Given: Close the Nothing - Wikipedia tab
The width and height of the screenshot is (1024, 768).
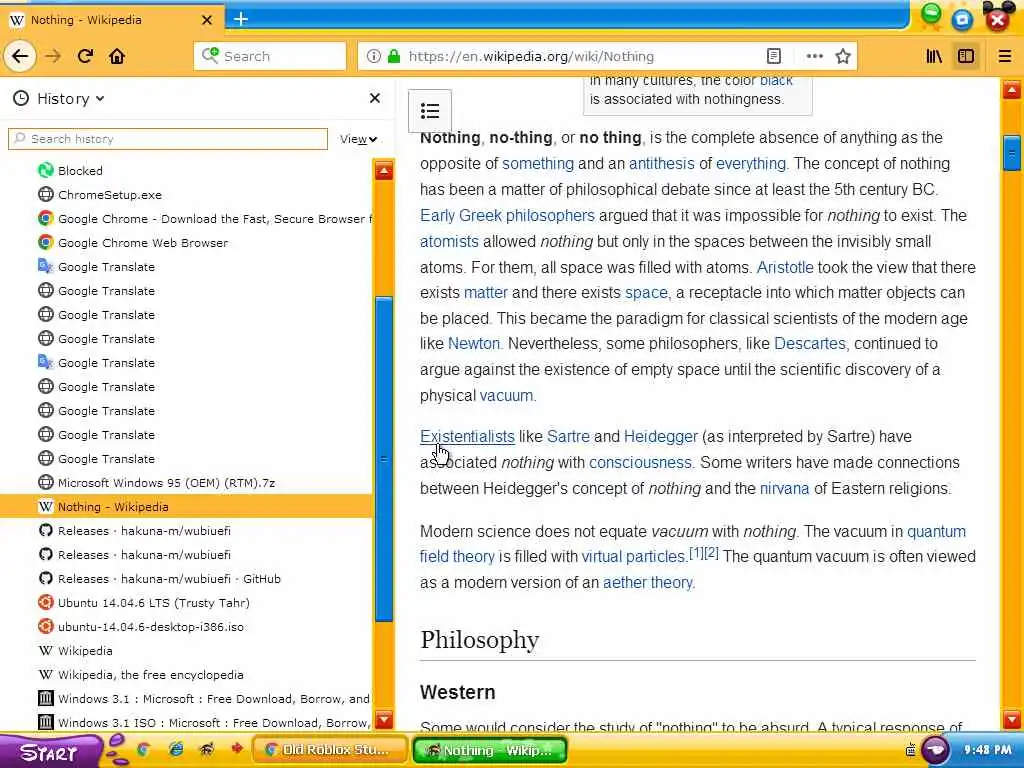Looking at the screenshot, I should coord(206,20).
